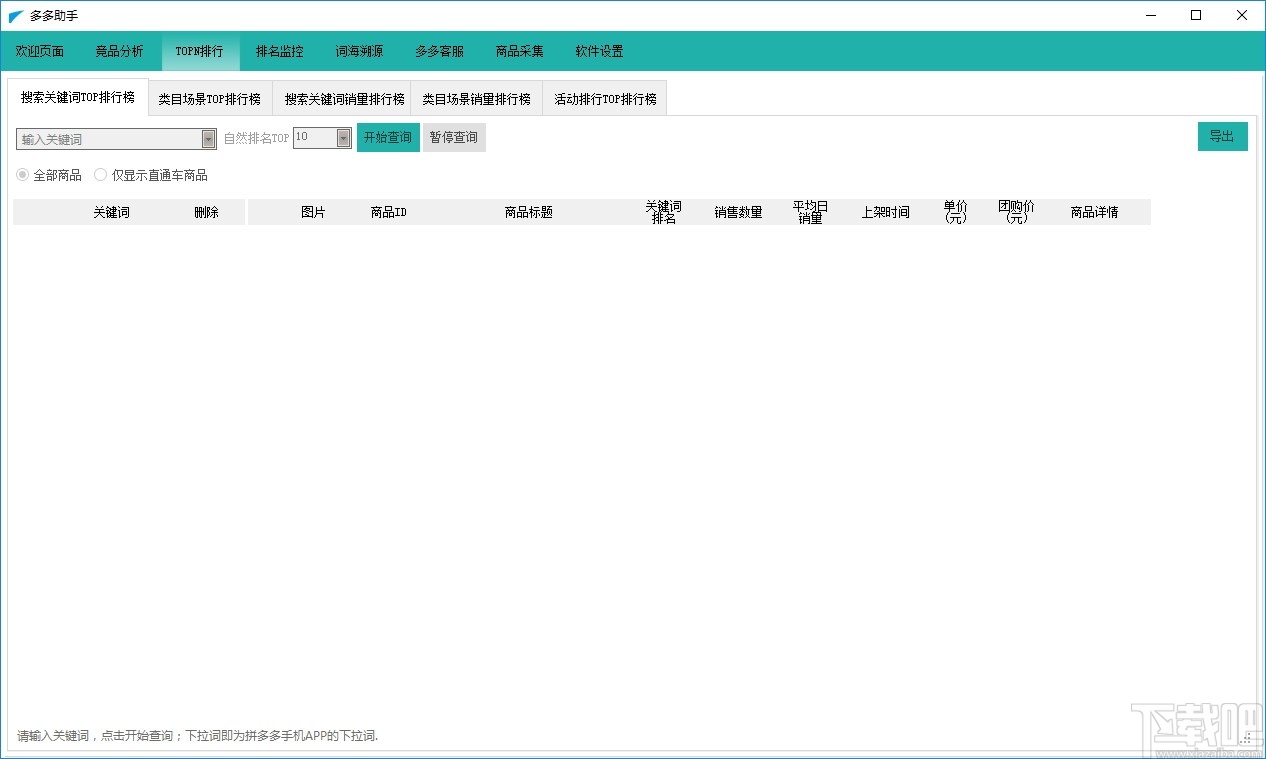Click the 销售数量 column header
Viewport: 1266px width, 759px height.
[x=739, y=212]
